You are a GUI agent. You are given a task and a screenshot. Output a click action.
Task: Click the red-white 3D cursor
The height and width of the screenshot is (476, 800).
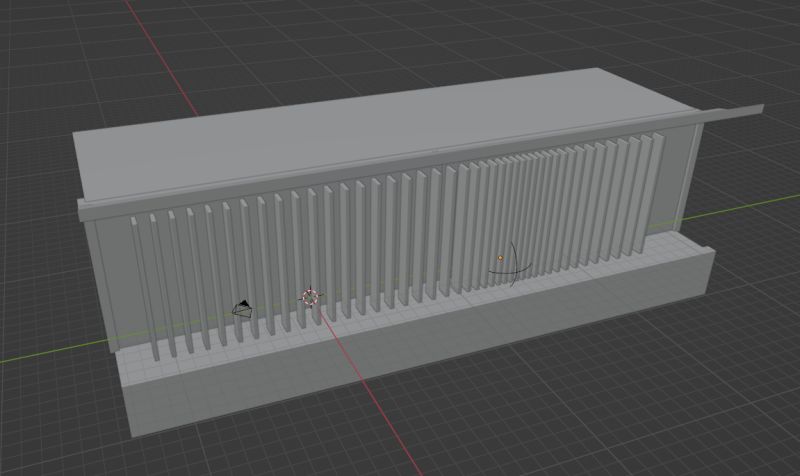tap(310, 297)
